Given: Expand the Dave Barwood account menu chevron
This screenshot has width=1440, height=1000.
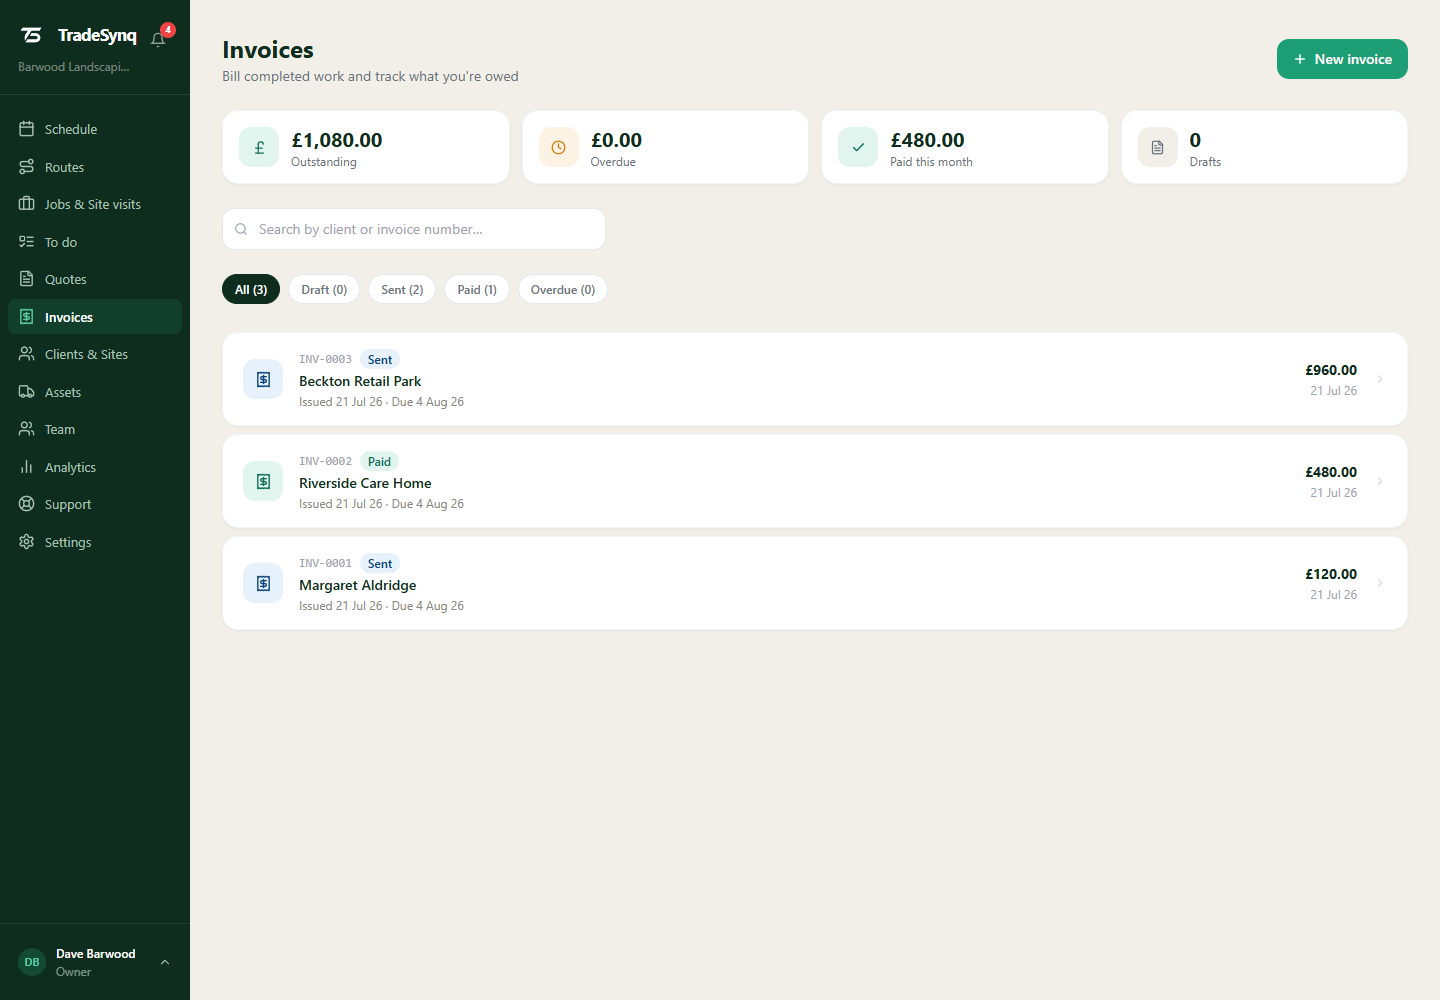Looking at the screenshot, I should coord(165,962).
